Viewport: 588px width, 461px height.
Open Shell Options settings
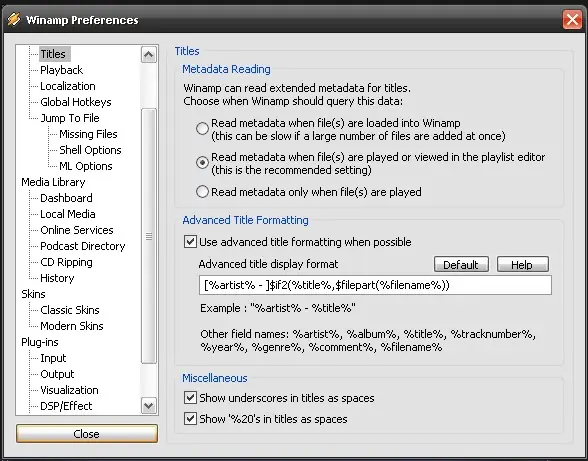(90, 150)
